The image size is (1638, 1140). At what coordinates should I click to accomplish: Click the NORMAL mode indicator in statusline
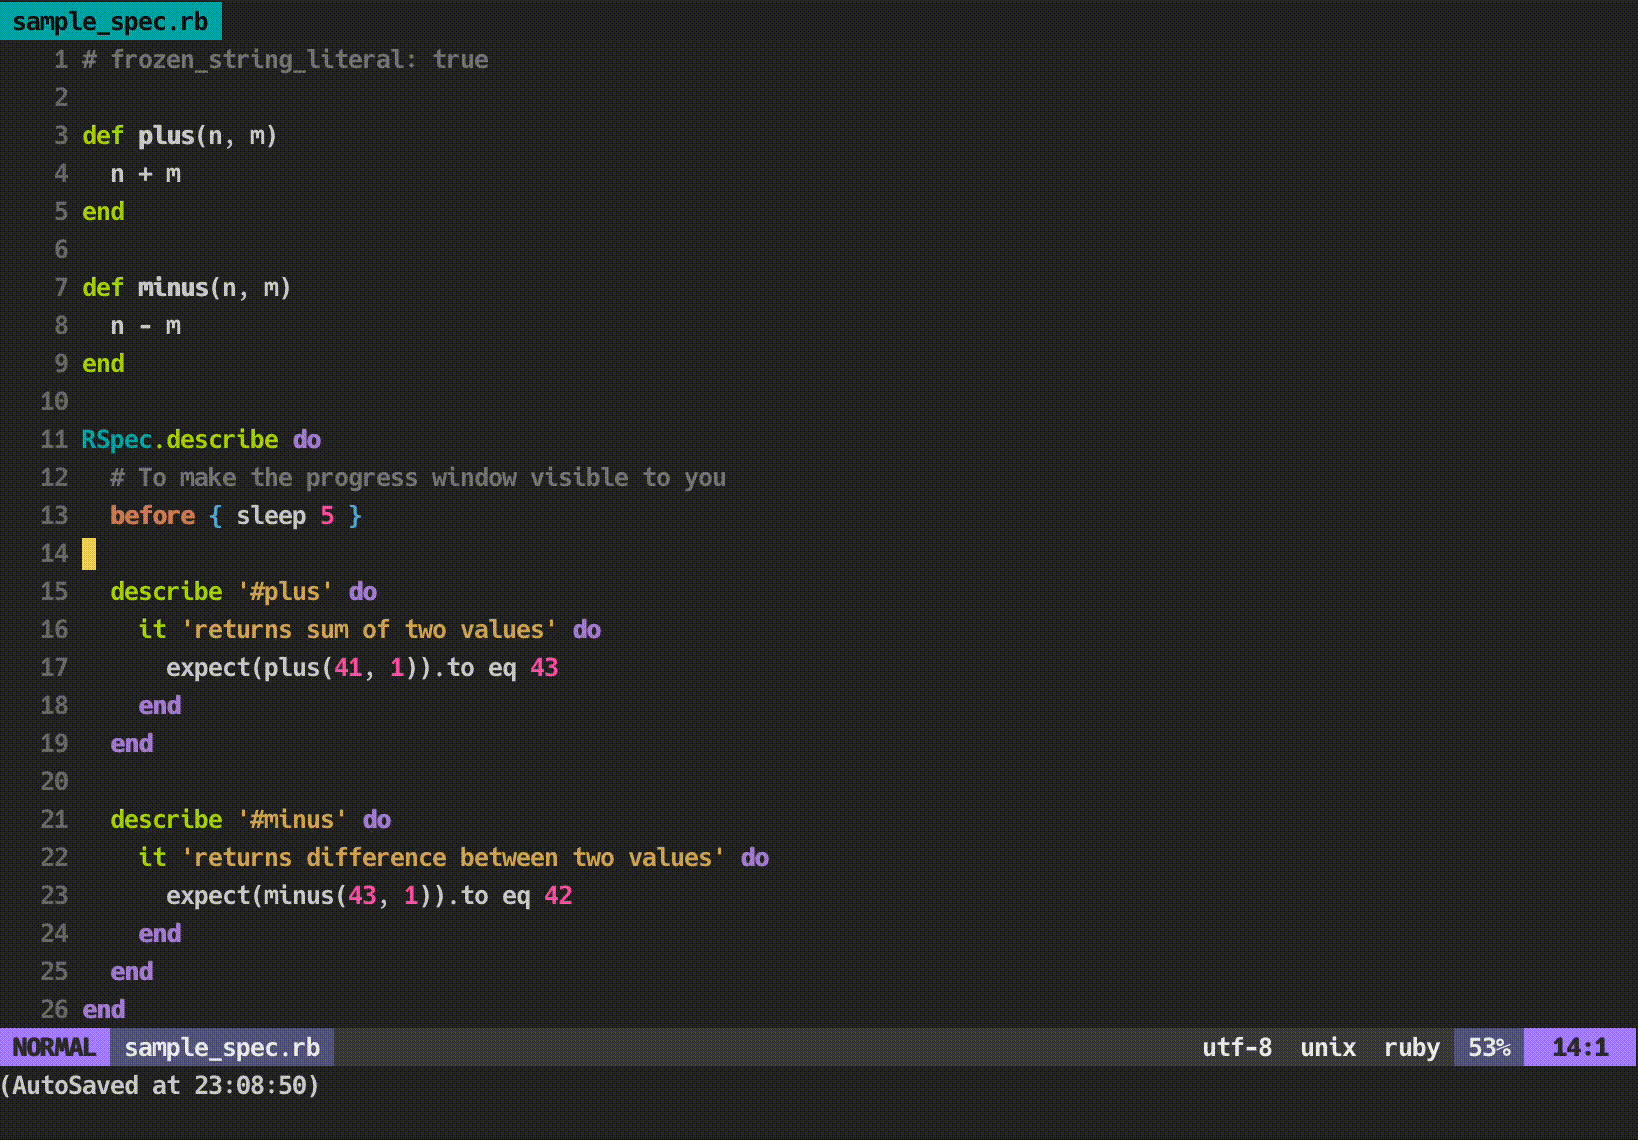[54, 1047]
